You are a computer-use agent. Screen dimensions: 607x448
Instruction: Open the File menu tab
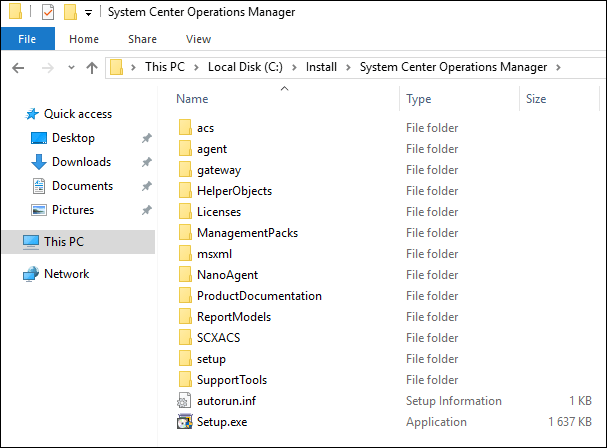click(27, 39)
